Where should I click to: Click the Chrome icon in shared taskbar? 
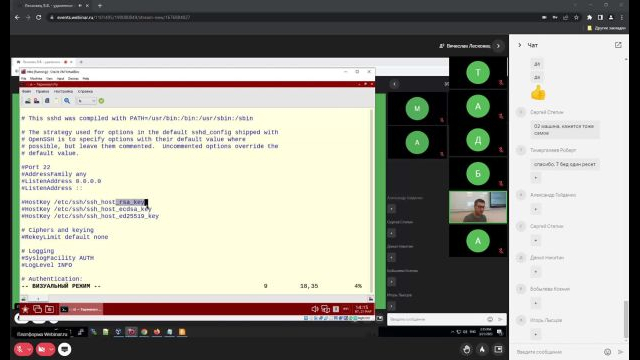click(144, 332)
